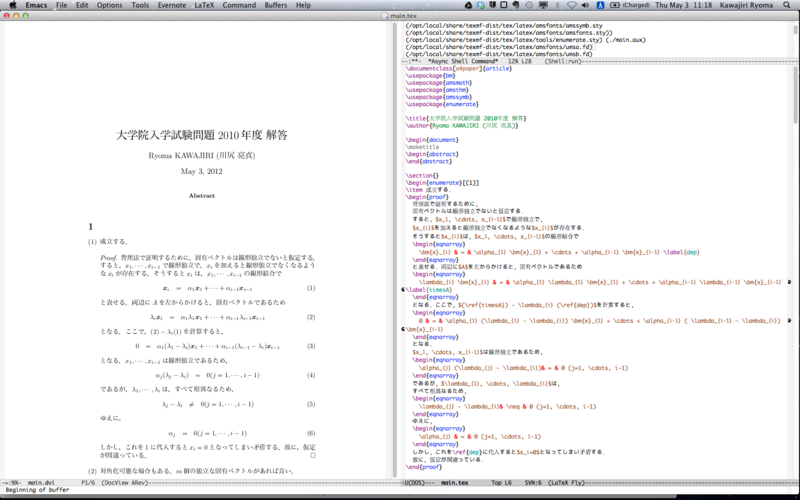Click equation number (3) in preview
Screen dimensions: 800x500
coord(311,346)
